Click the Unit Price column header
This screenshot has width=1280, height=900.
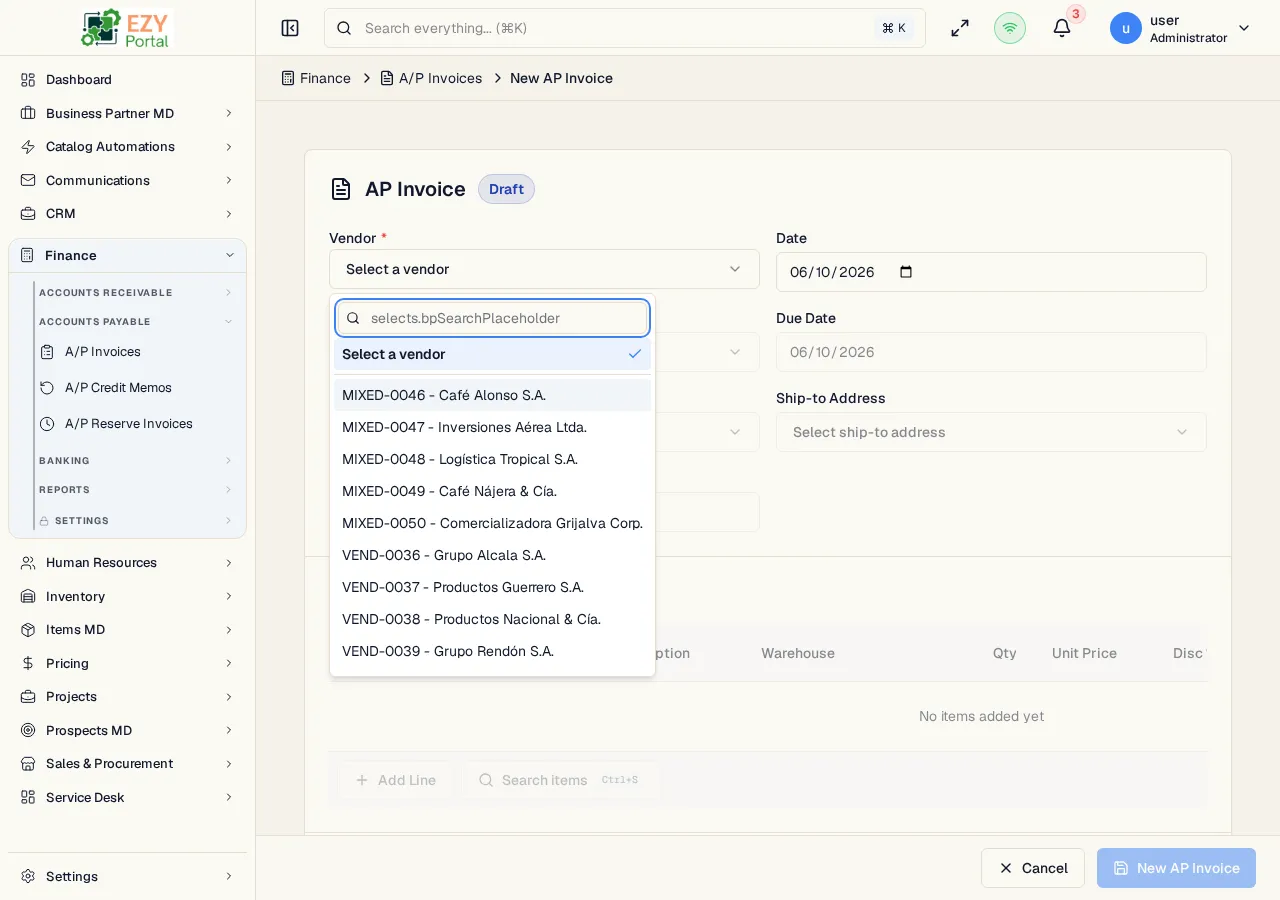(1084, 653)
